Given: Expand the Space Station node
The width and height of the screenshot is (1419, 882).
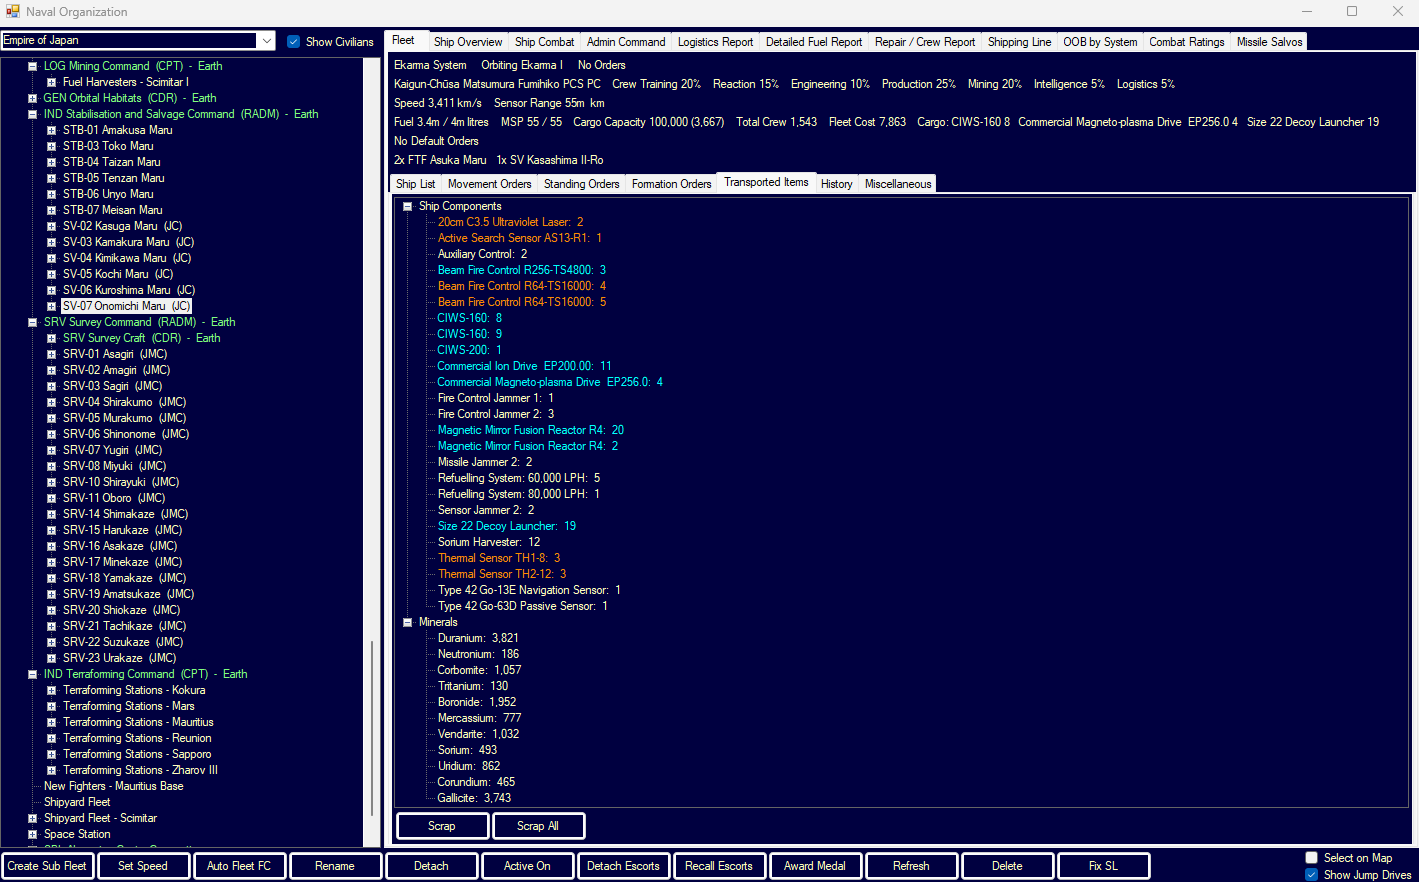Looking at the screenshot, I should pos(32,834).
